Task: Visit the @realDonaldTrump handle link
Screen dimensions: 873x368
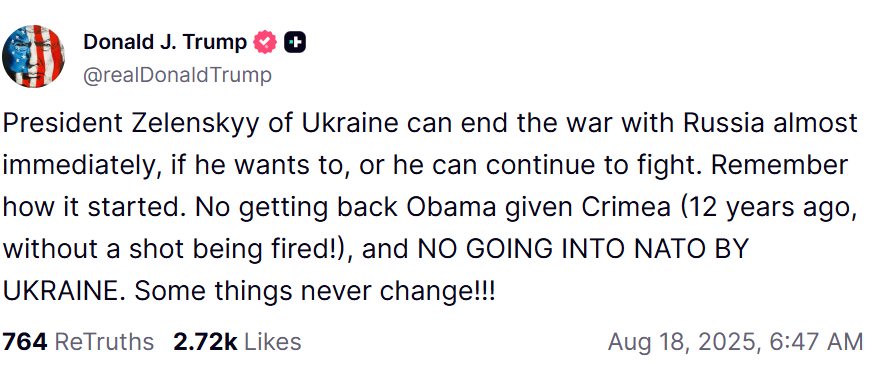Action: 178,75
